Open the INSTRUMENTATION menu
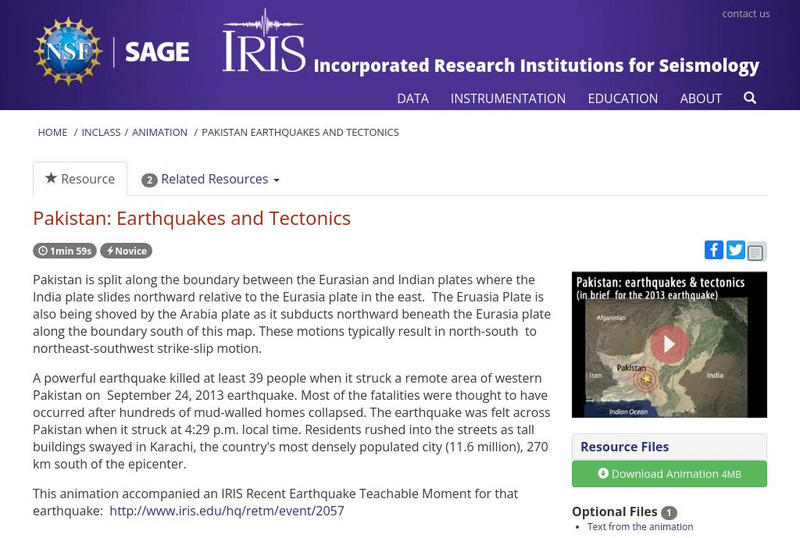The height and width of the screenshot is (538, 800). 508,99
